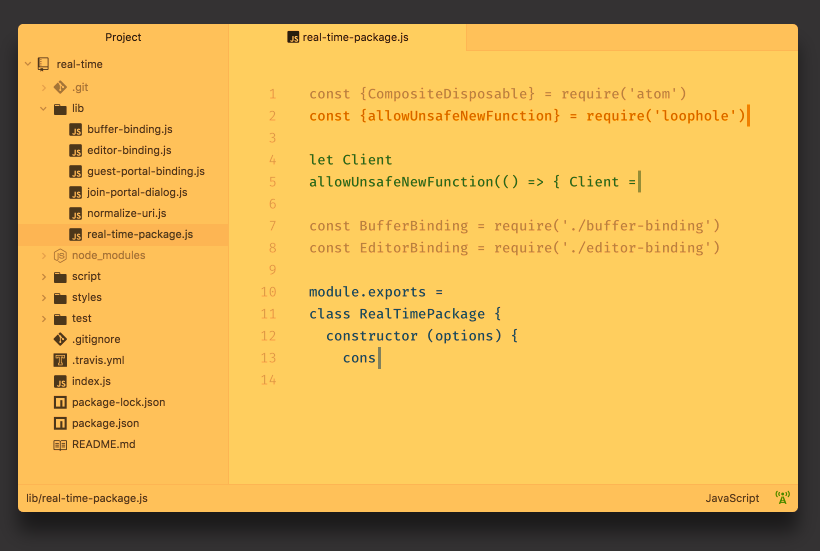Expand the script folder

tap(43, 276)
